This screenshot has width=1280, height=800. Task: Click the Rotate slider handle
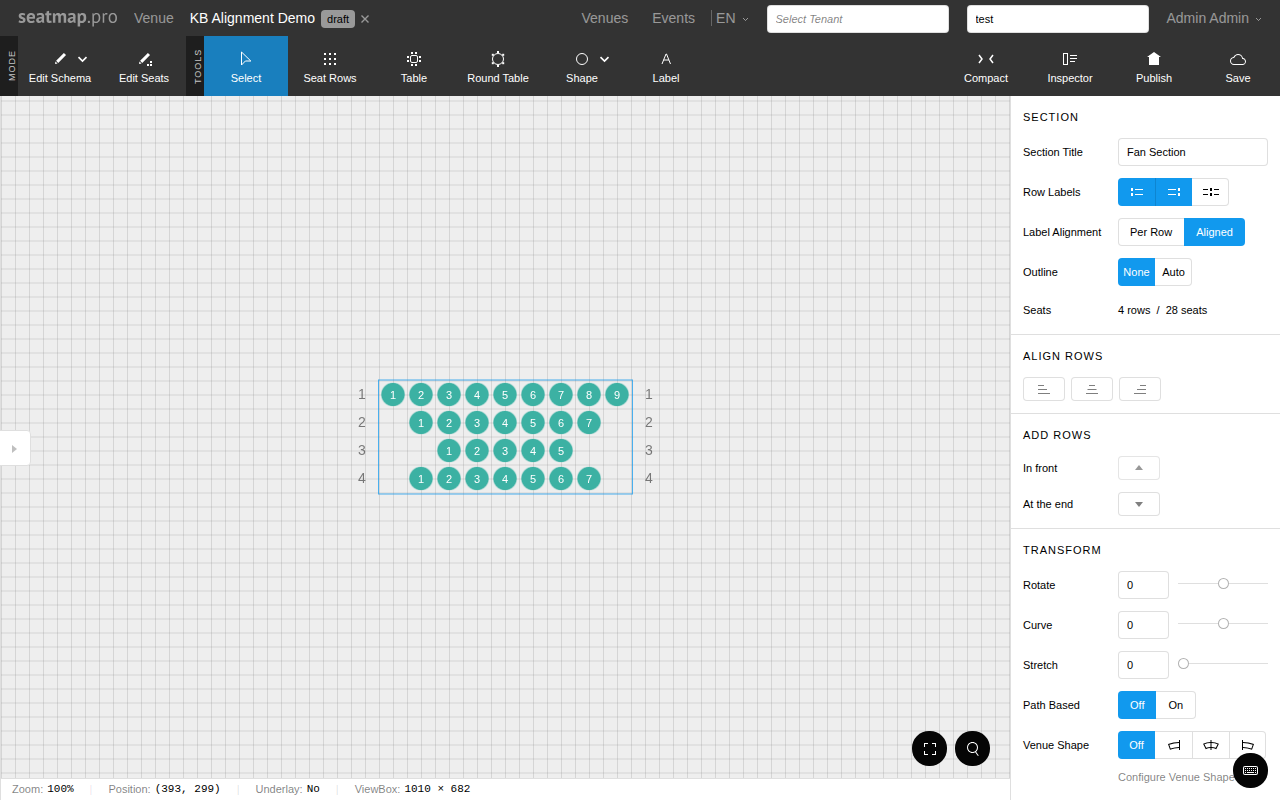1223,584
